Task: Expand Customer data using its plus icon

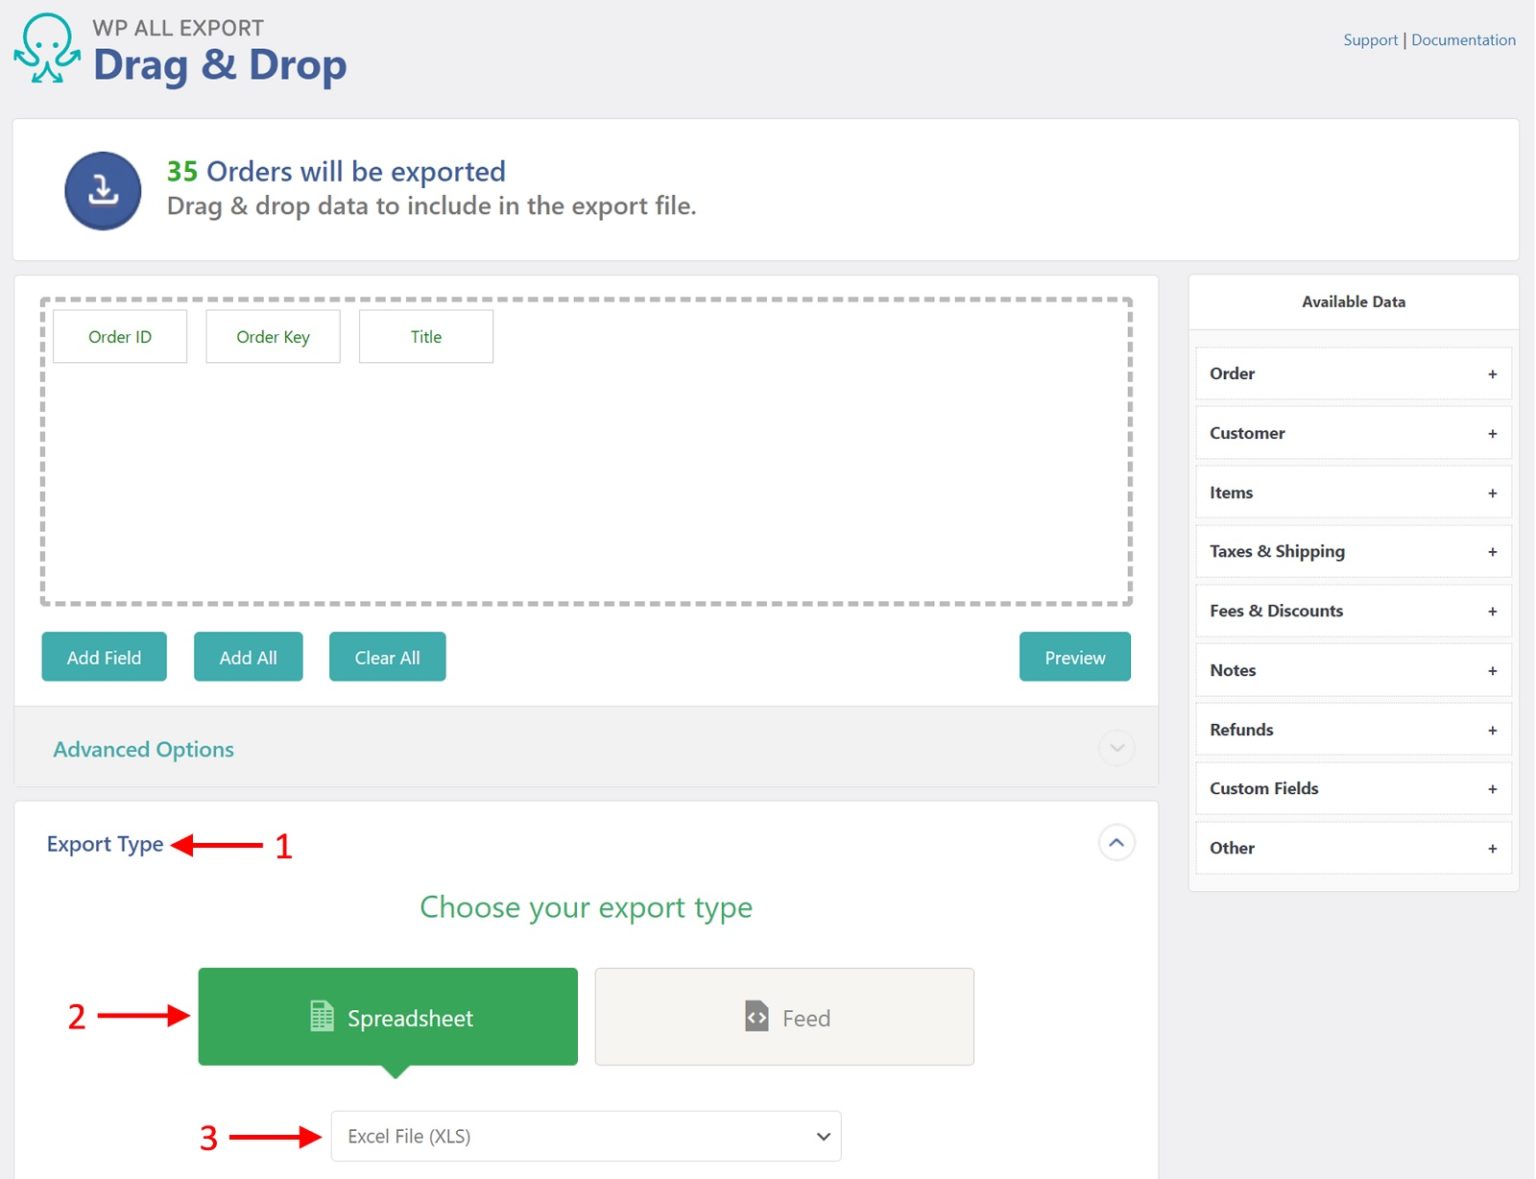Action: click(1491, 433)
